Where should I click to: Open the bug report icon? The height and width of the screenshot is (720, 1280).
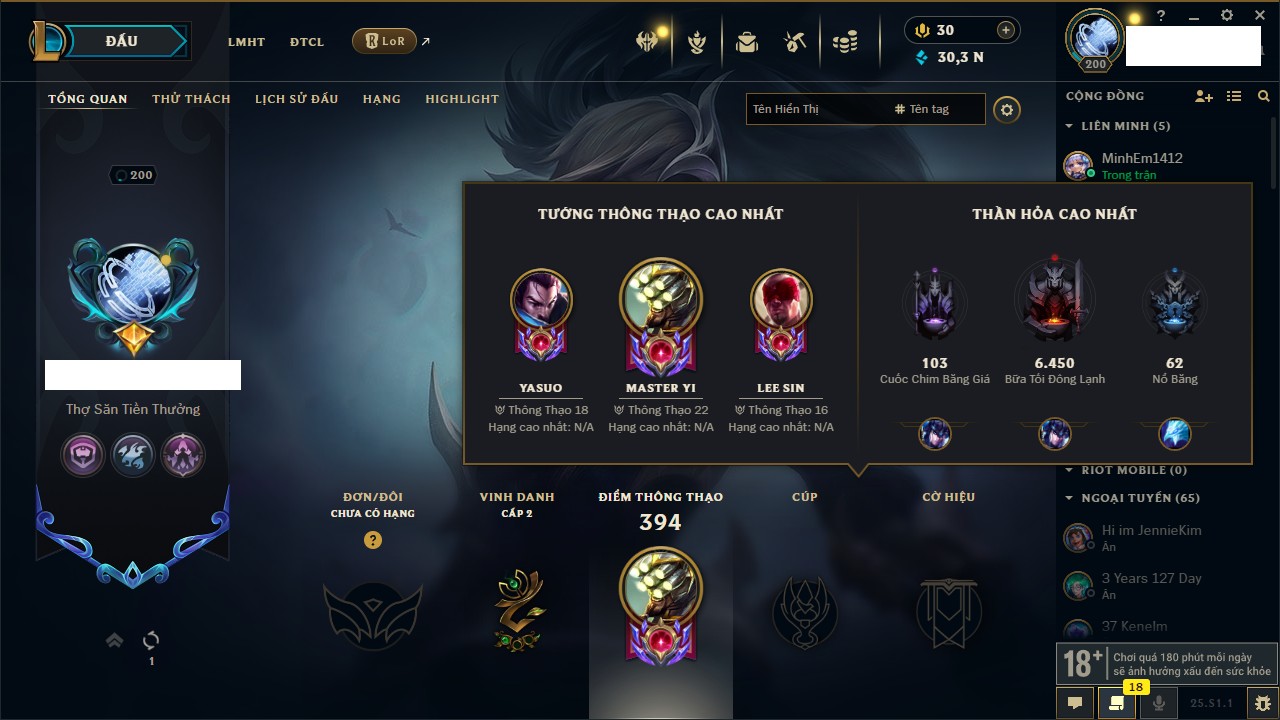[1263, 703]
